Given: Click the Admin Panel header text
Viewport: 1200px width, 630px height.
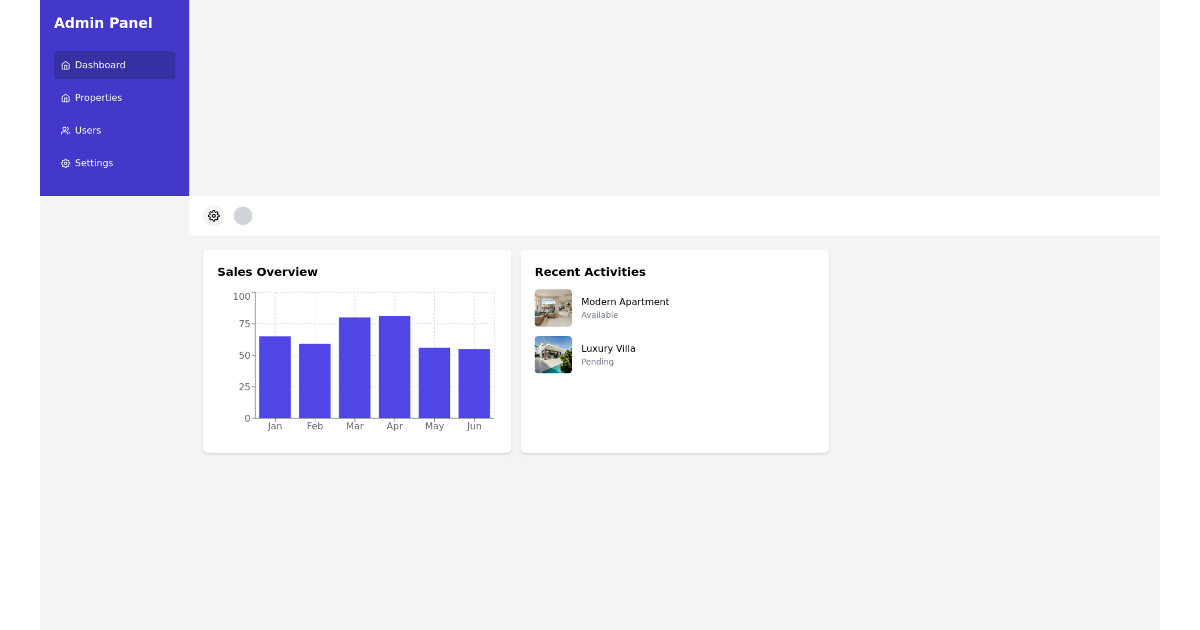Looking at the screenshot, I should [x=103, y=23].
